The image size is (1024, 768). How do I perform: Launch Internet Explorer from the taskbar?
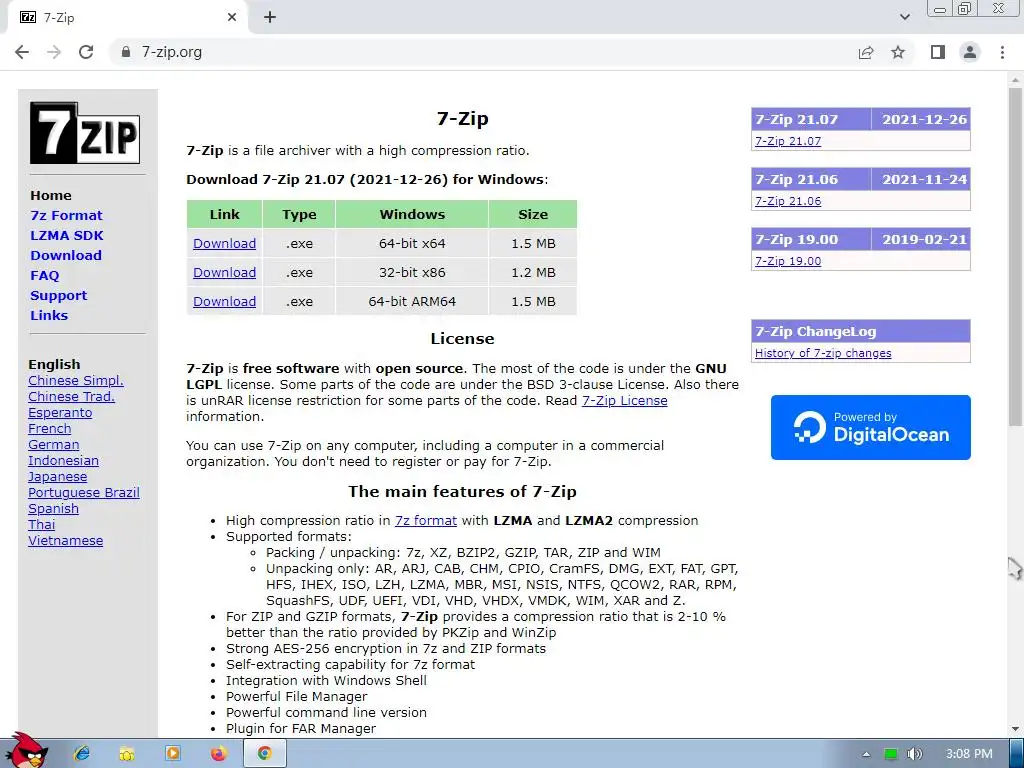tap(82, 753)
